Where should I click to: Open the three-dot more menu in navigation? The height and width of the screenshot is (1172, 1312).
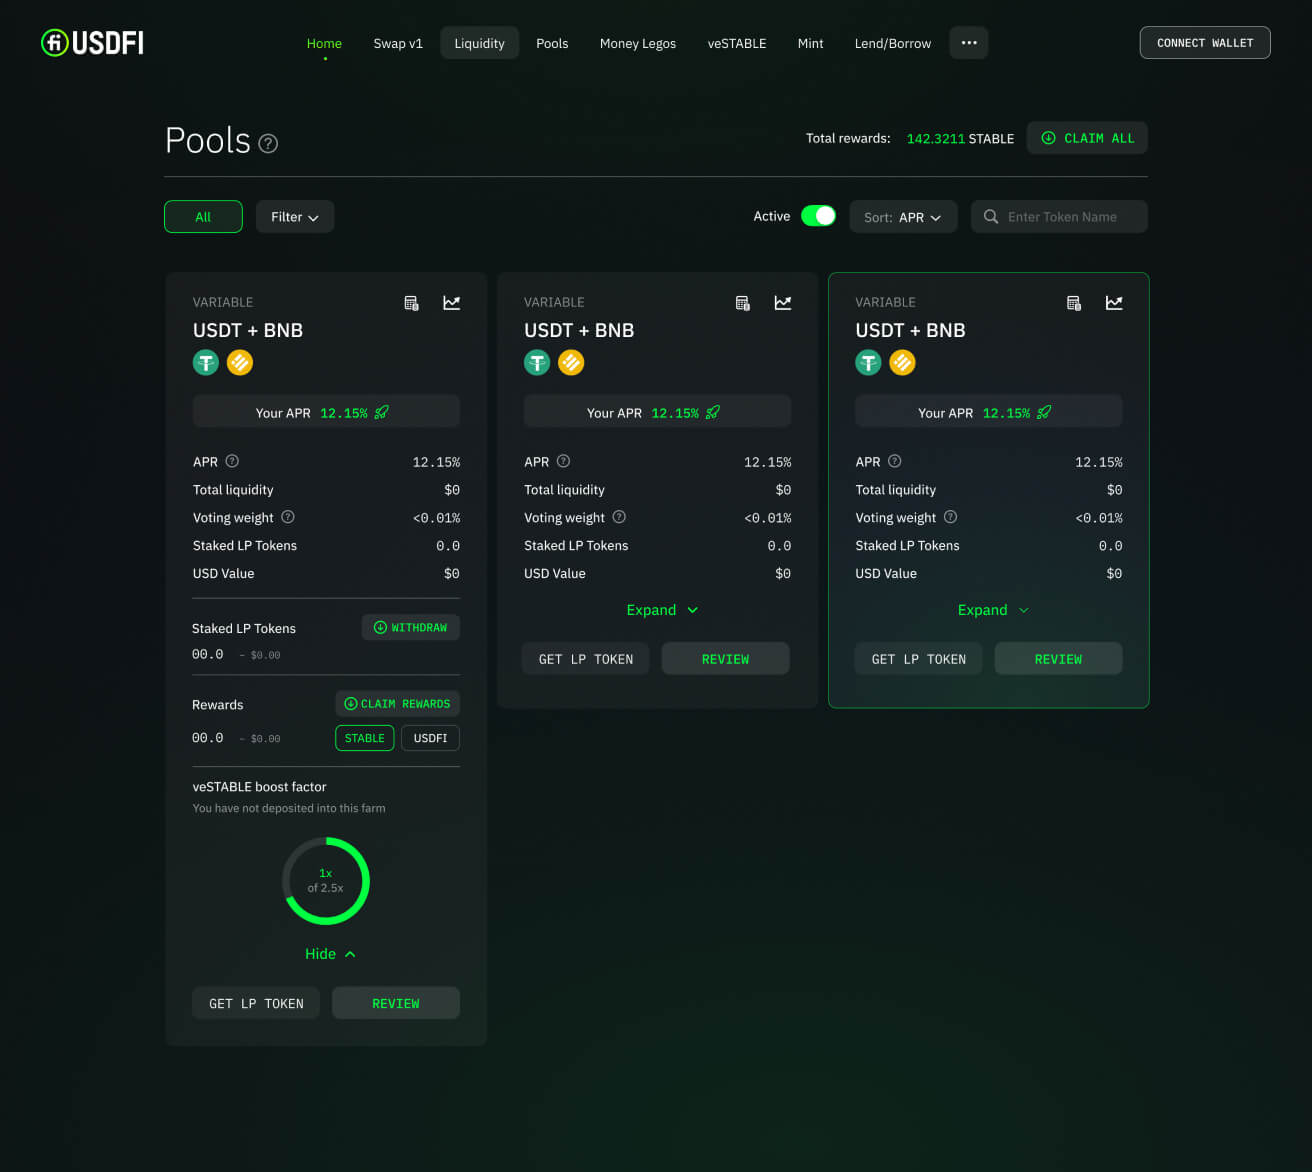tap(969, 43)
